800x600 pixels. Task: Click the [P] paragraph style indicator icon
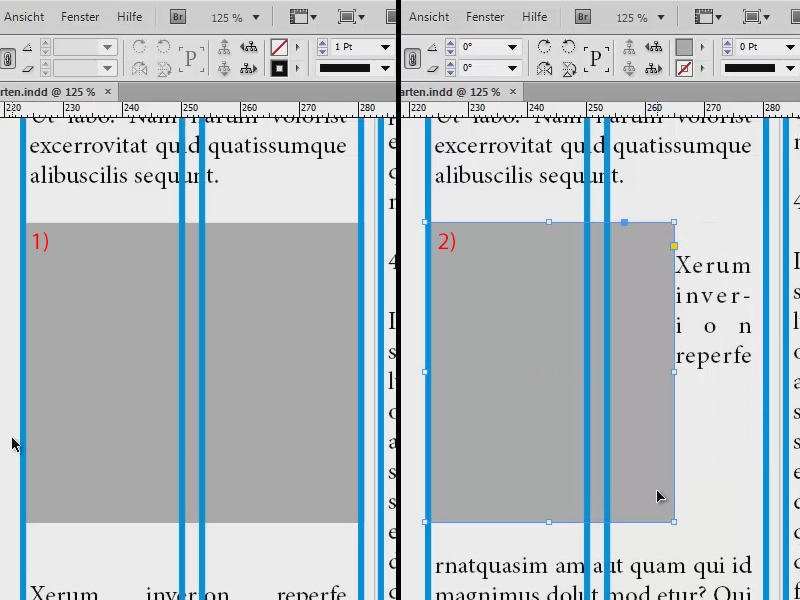[x=190, y=57]
